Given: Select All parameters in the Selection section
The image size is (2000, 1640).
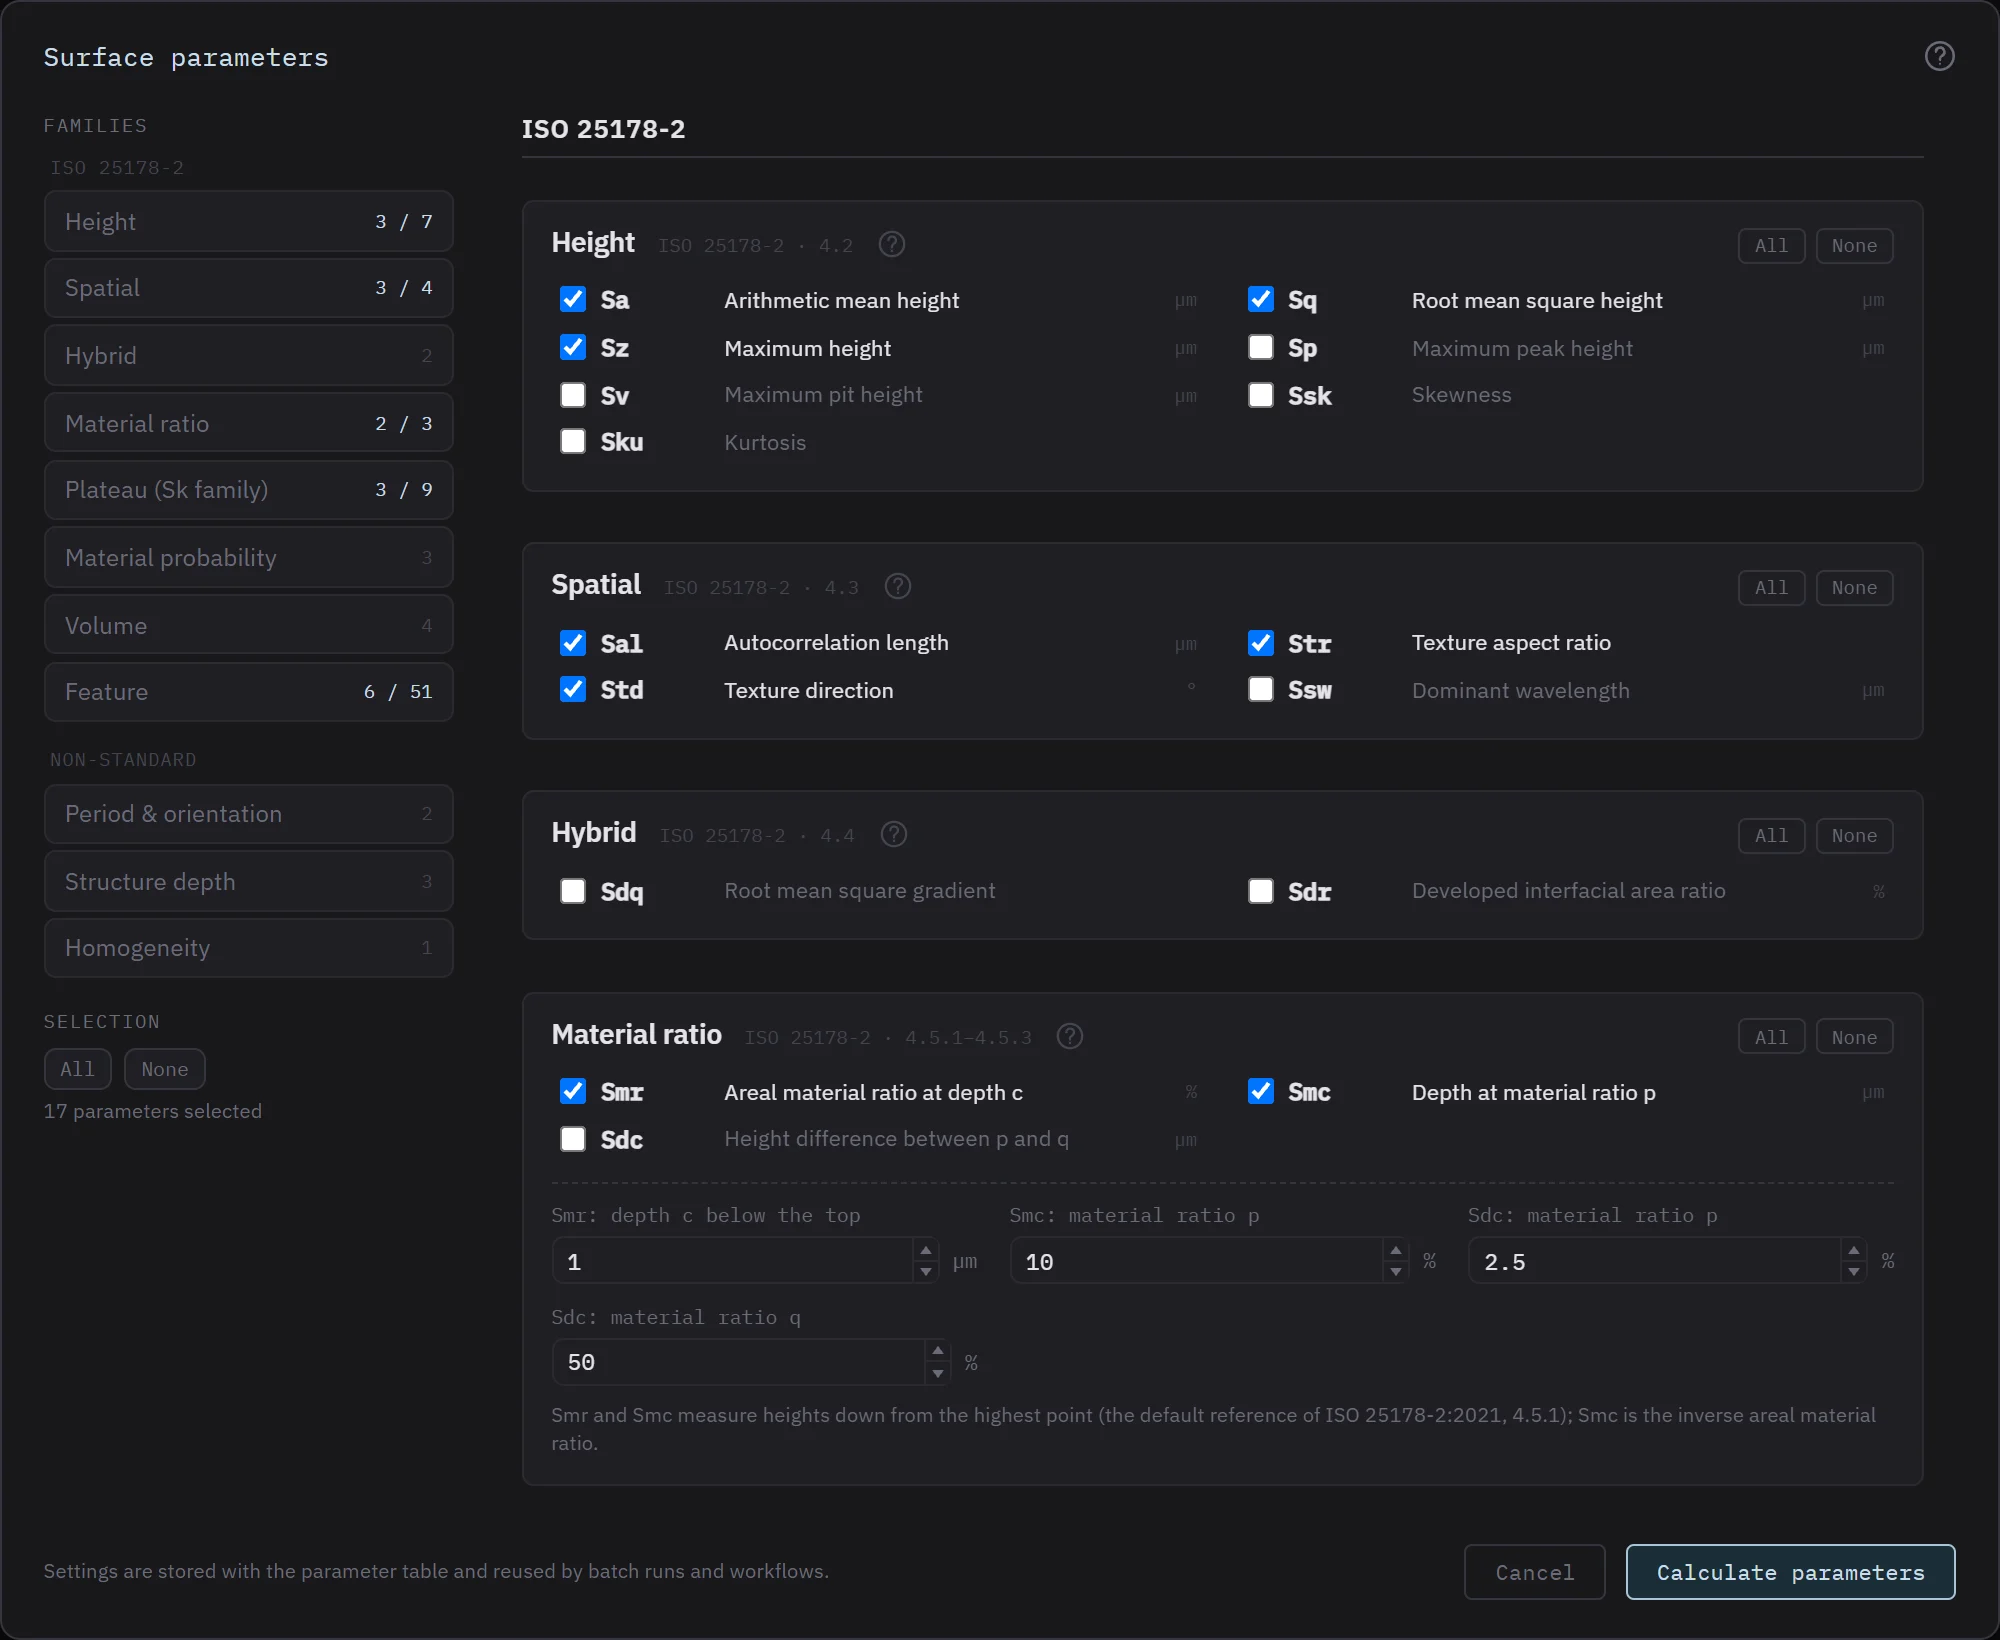Looking at the screenshot, I should click(x=78, y=1069).
